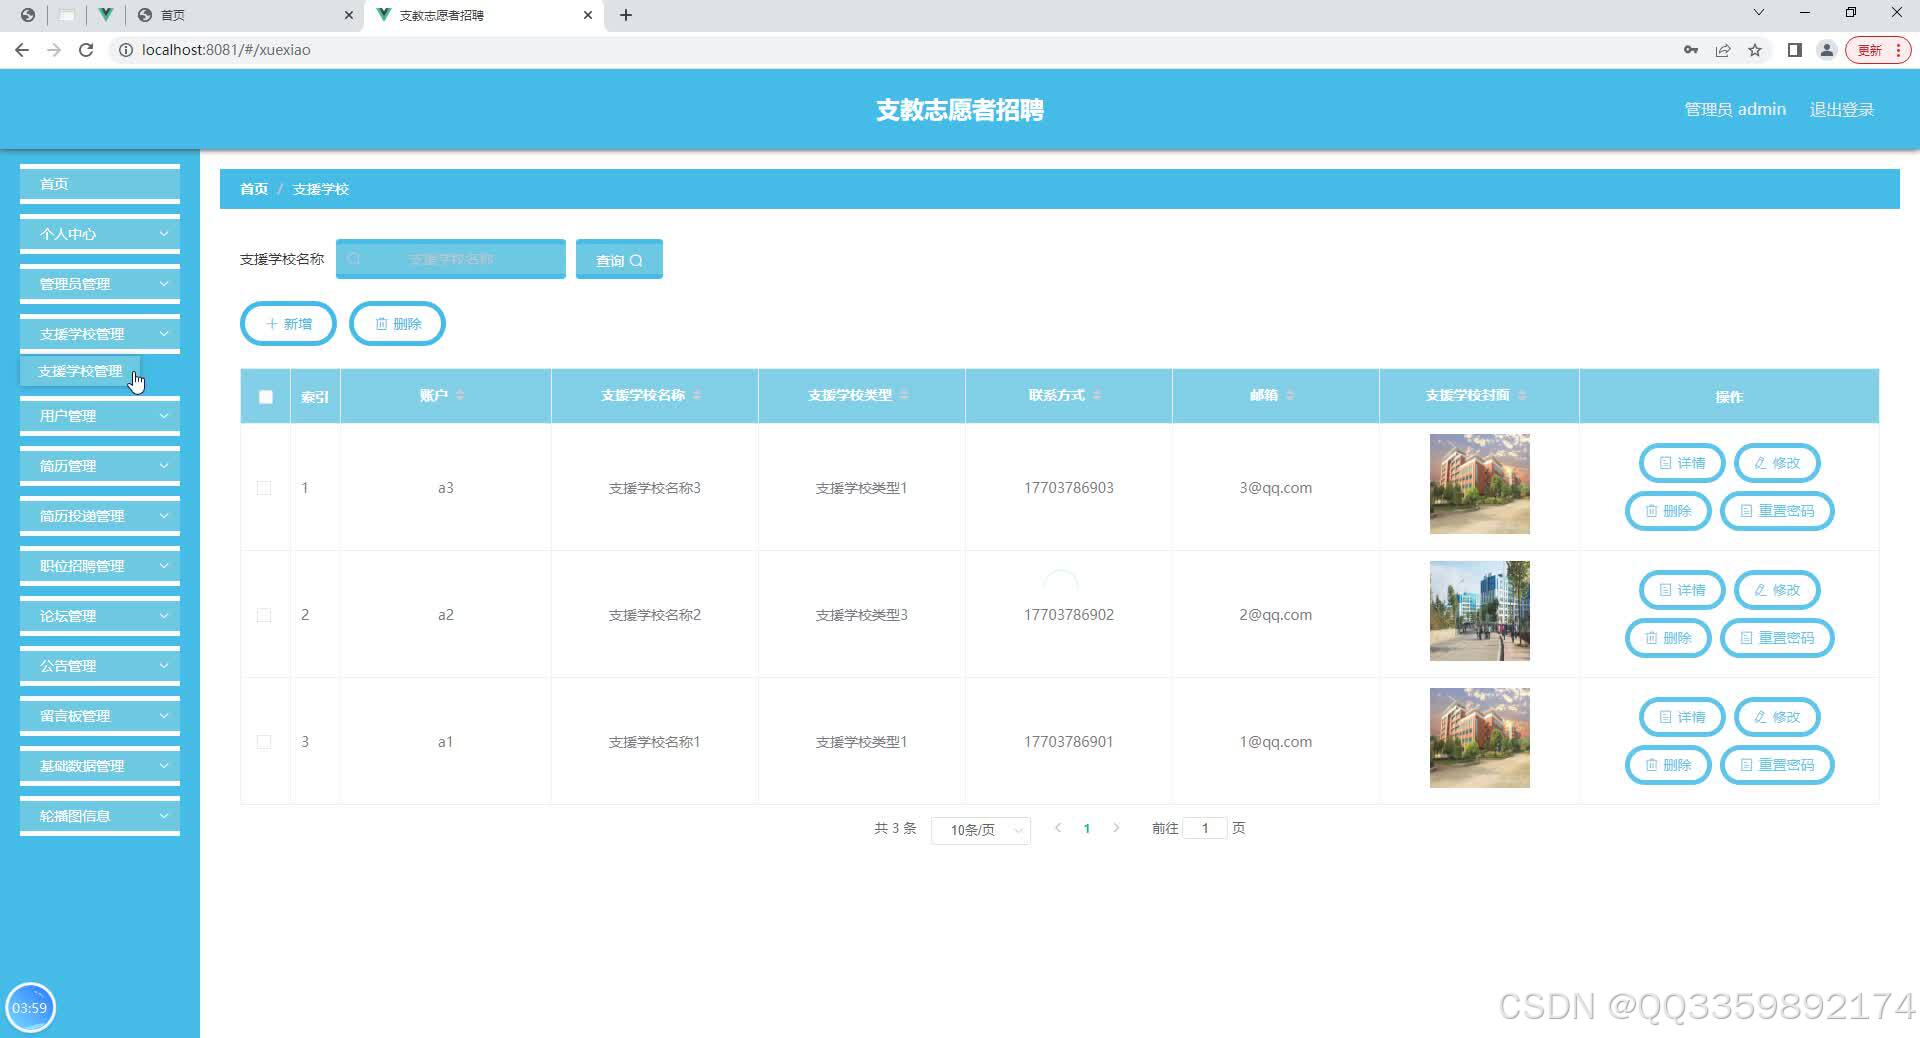Screen dimensions: 1920x1038
Task: Open the share page icon in address bar
Action: [1723, 50]
